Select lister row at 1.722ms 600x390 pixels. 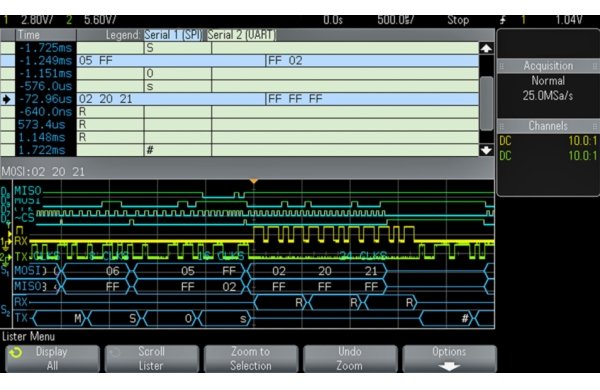240,150
